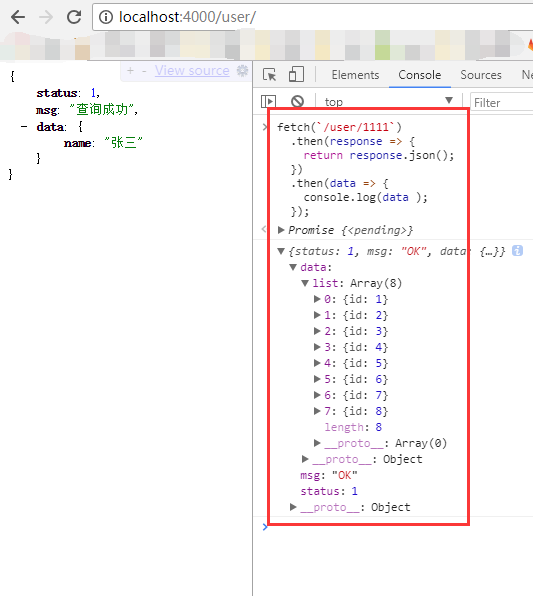Activate the inspect element picker icon
This screenshot has width=533, height=596.
point(270,75)
